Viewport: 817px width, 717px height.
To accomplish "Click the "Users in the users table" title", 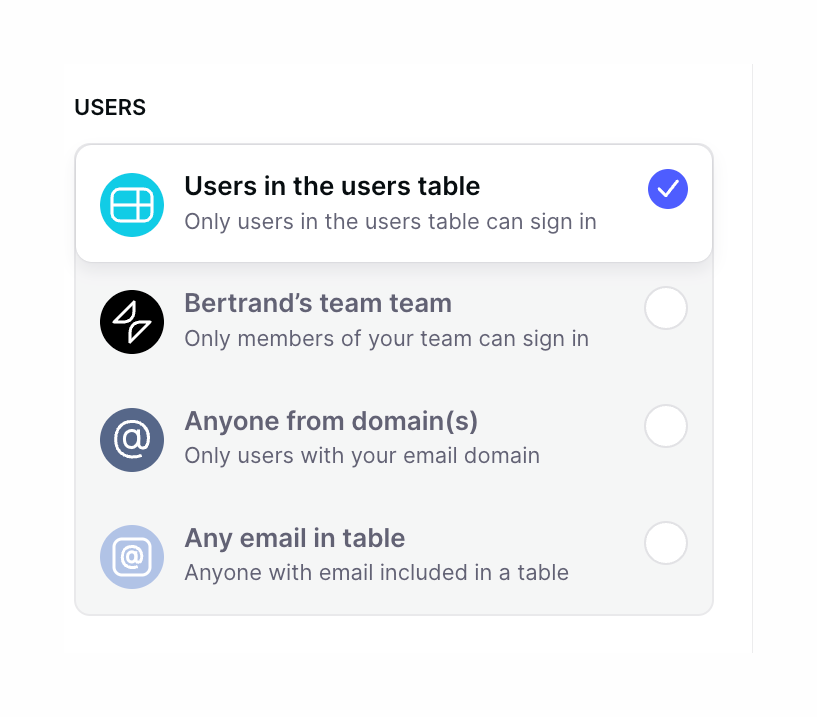I will coord(332,186).
